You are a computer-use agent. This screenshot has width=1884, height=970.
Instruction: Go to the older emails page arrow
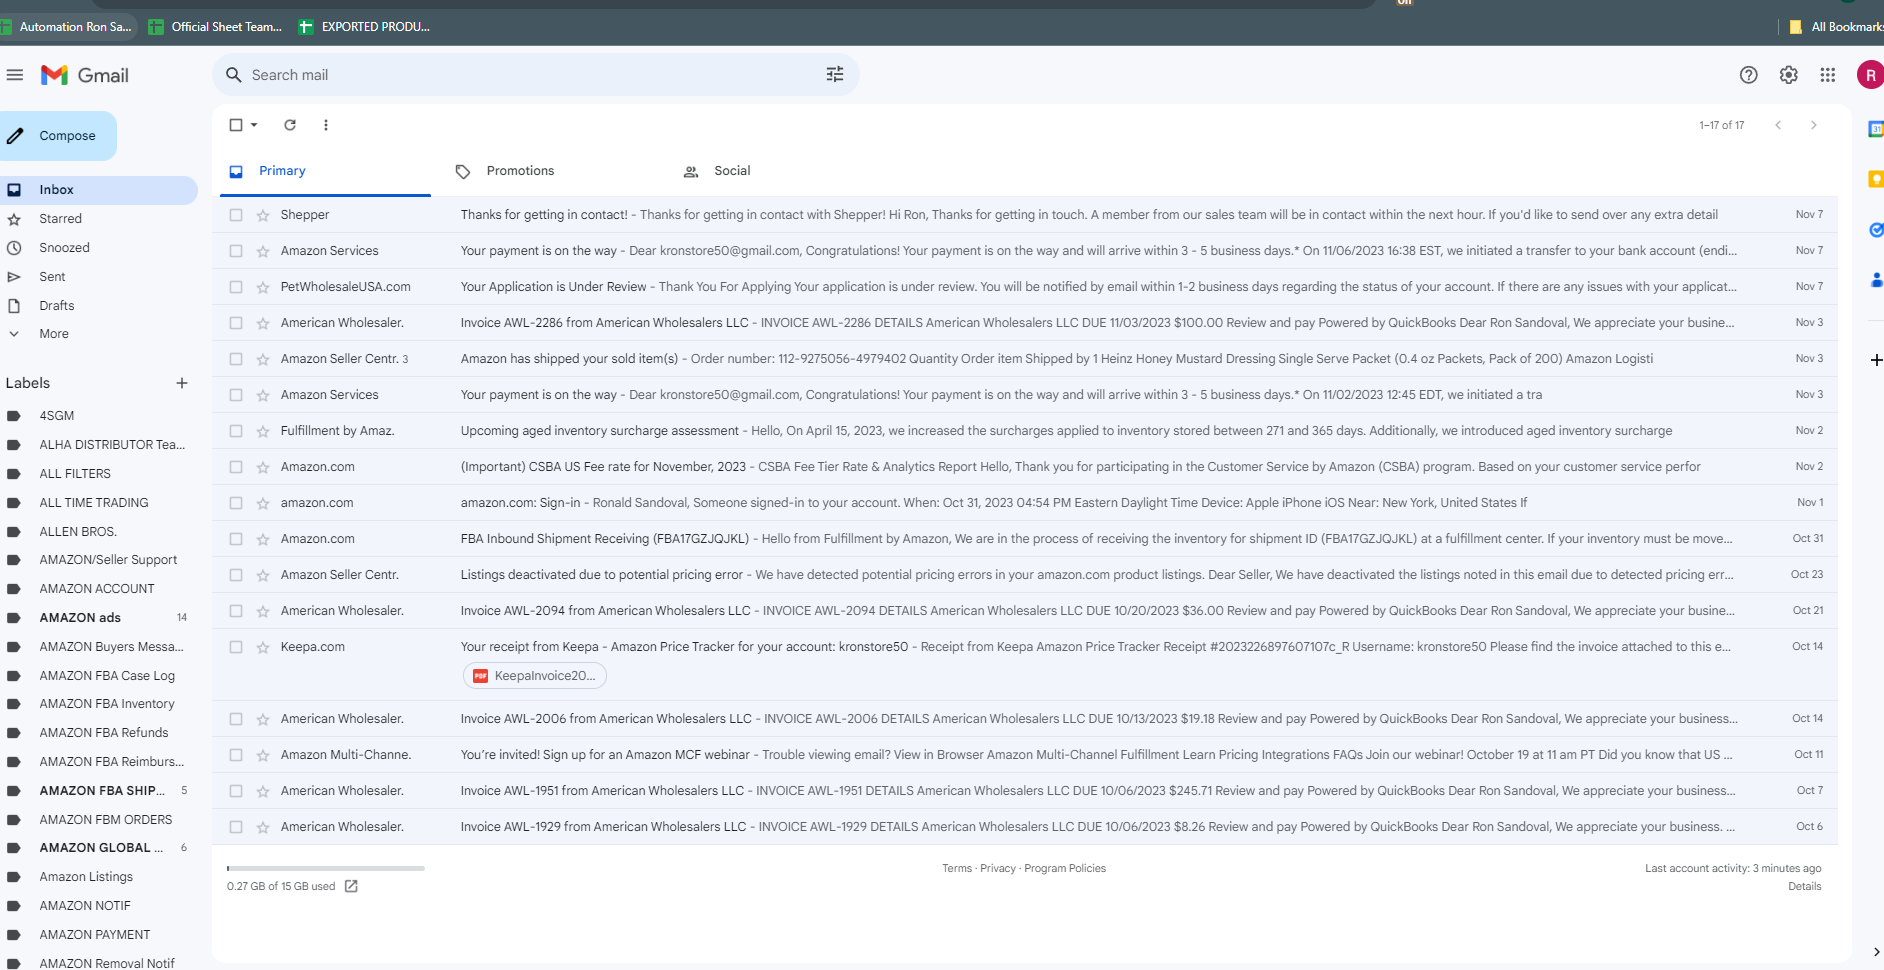tap(1814, 125)
